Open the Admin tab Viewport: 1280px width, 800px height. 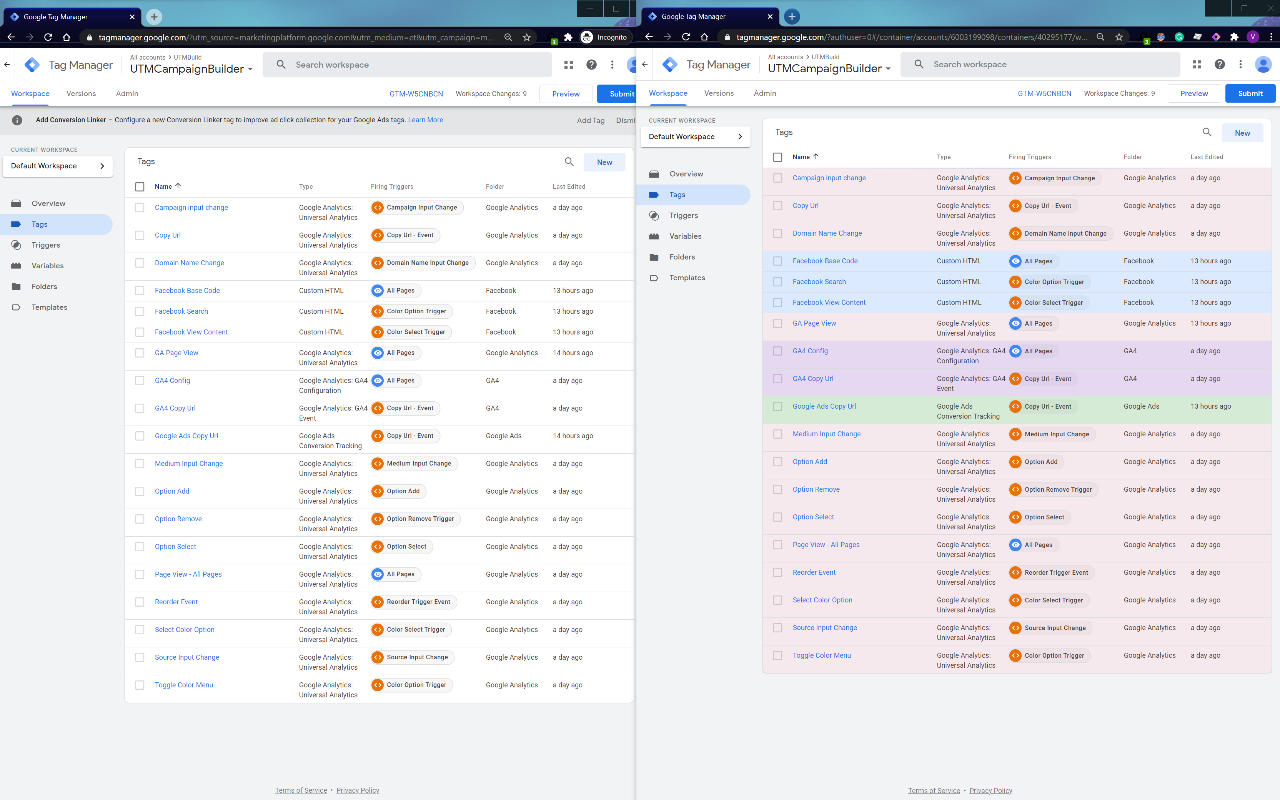[x=764, y=93]
